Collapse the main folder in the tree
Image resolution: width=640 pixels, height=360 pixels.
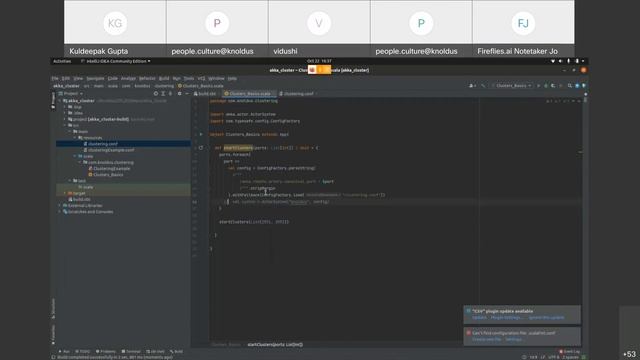click(70, 131)
